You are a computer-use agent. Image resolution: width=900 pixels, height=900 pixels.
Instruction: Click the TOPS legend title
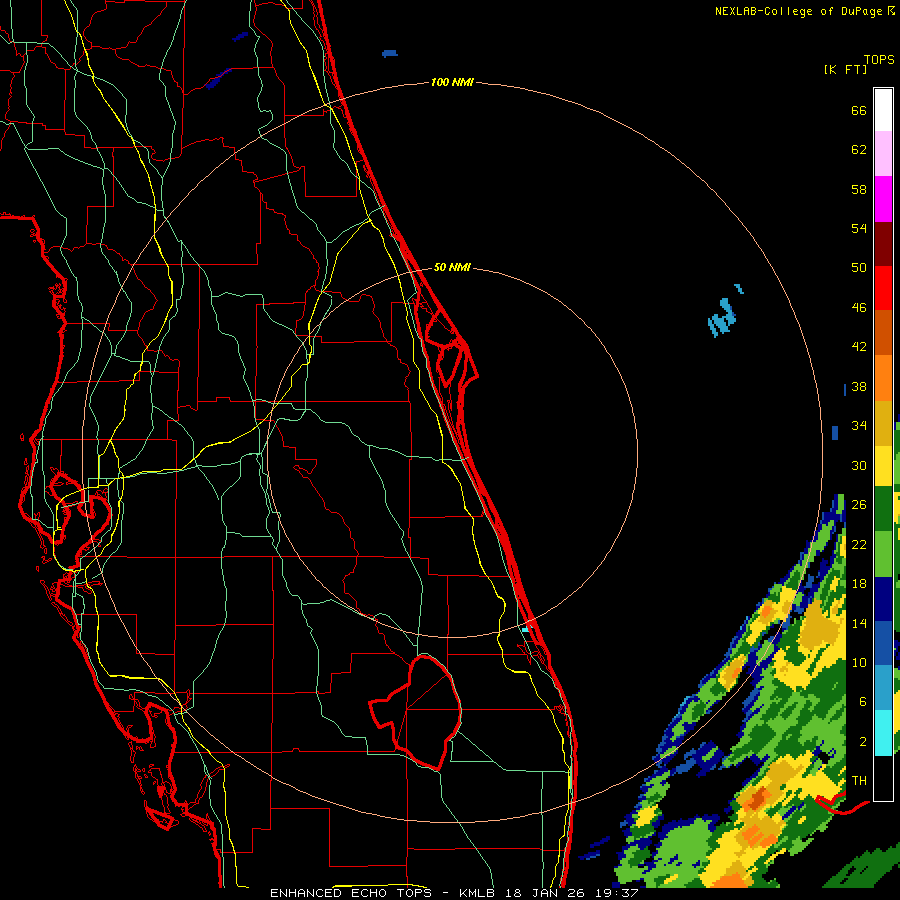point(879,60)
